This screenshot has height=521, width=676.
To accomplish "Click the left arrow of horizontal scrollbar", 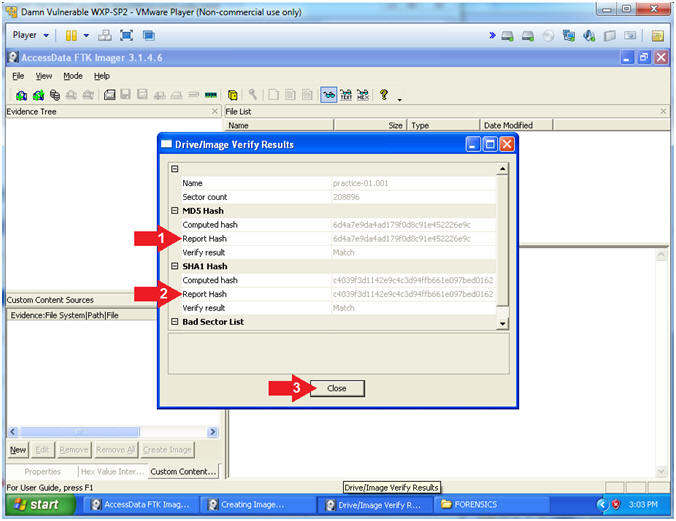I will pos(13,432).
